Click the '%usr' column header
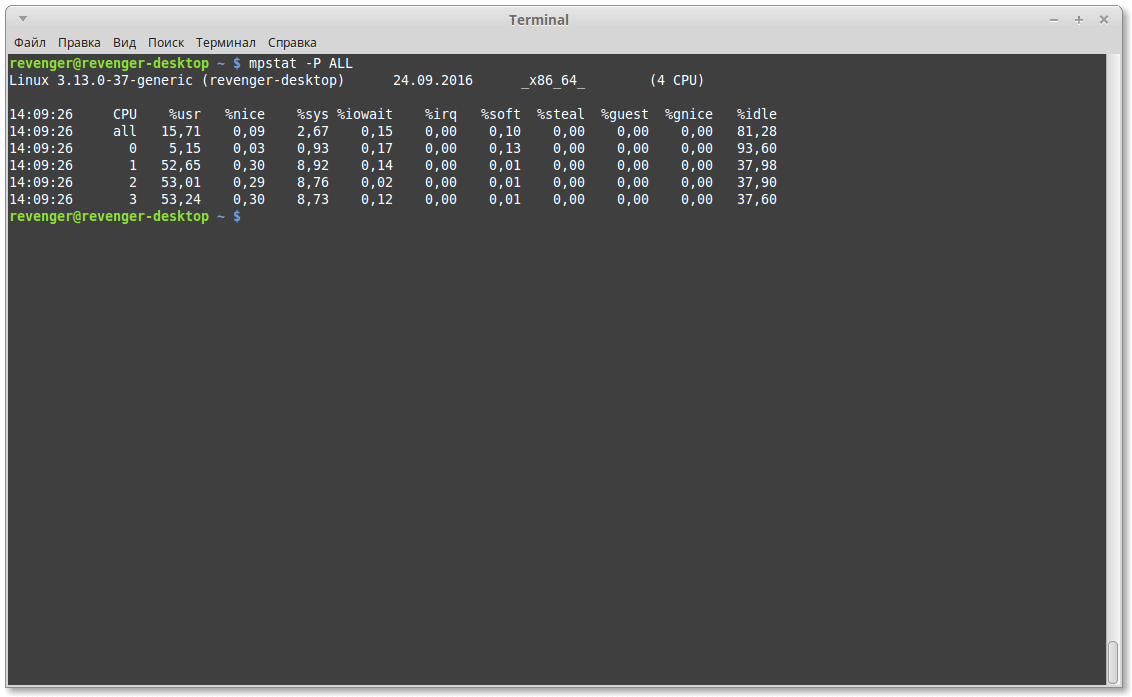This screenshot has height=697, width=1132. 185,114
